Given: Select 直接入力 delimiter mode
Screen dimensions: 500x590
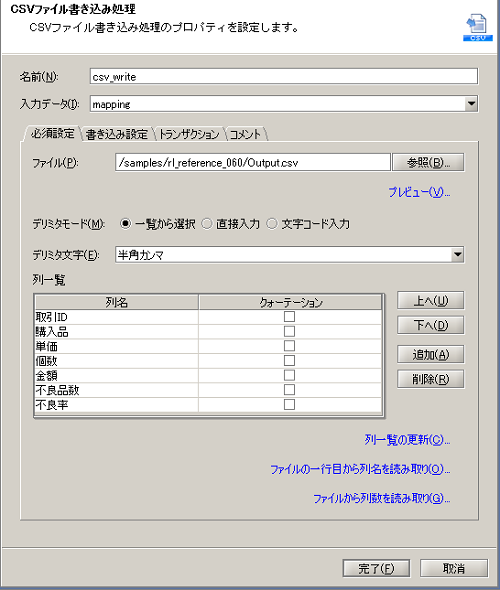Looking at the screenshot, I should pos(207,224).
